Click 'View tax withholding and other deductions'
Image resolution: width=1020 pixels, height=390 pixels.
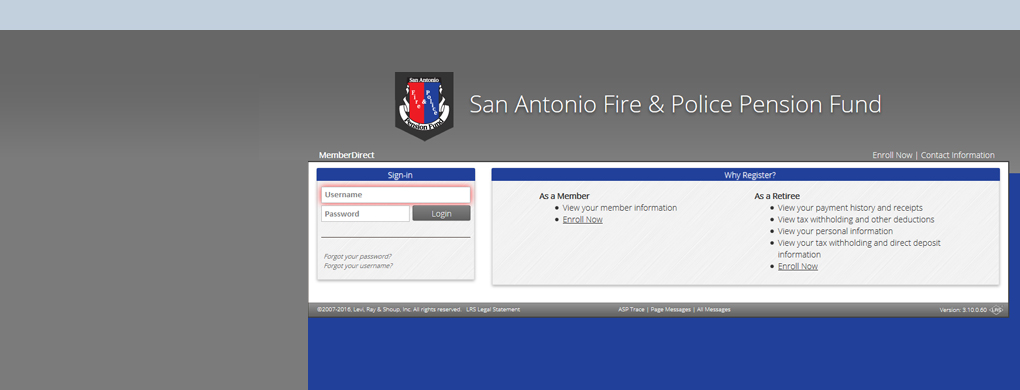pyautogui.click(x=856, y=220)
